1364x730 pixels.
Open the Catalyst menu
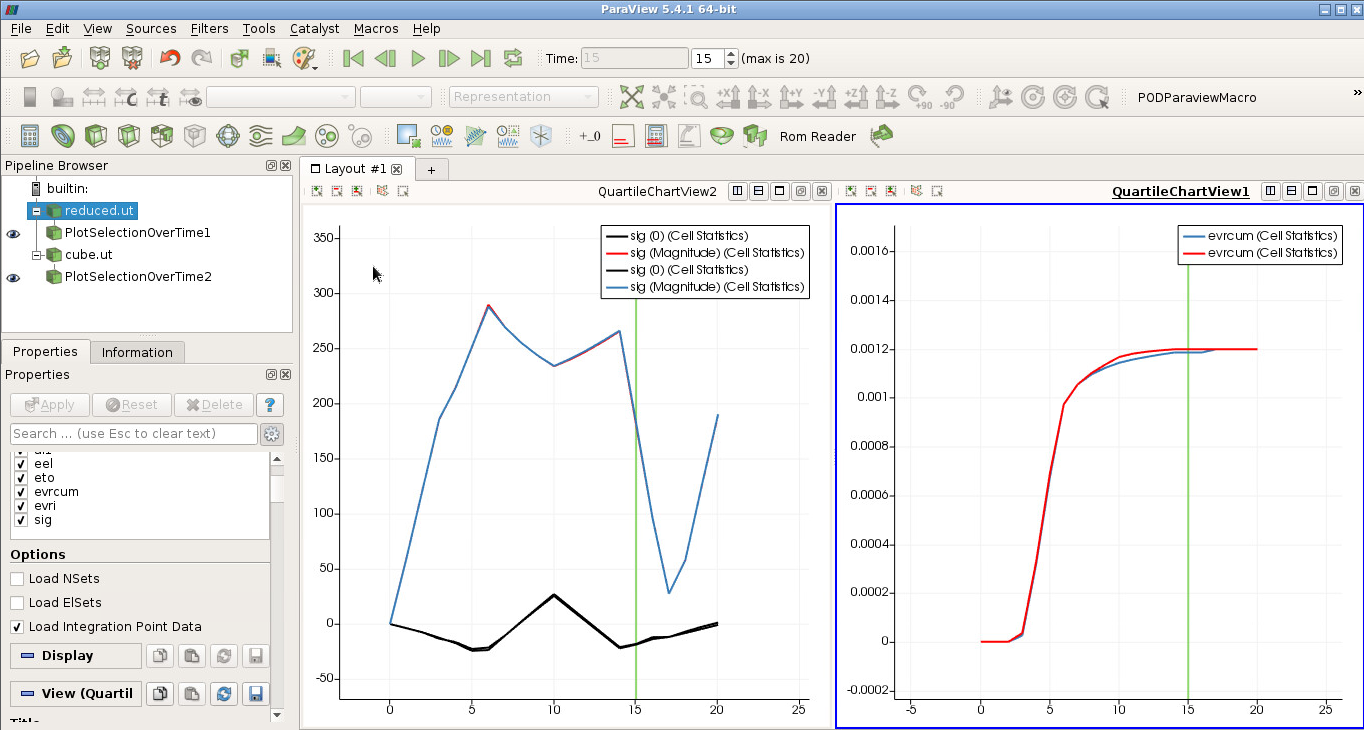315,29
